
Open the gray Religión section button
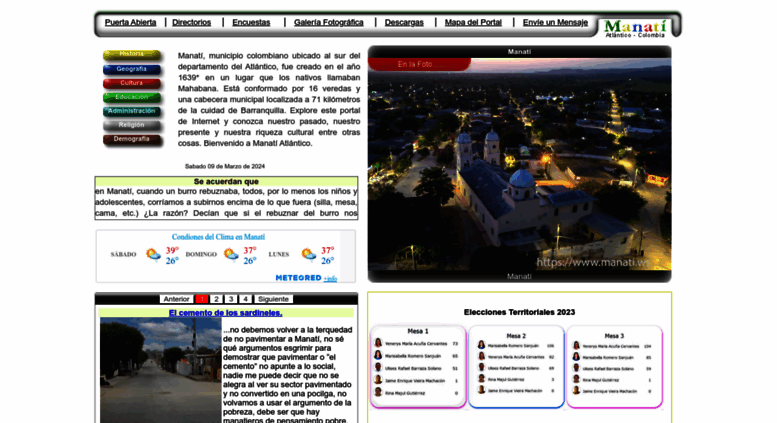[132, 125]
